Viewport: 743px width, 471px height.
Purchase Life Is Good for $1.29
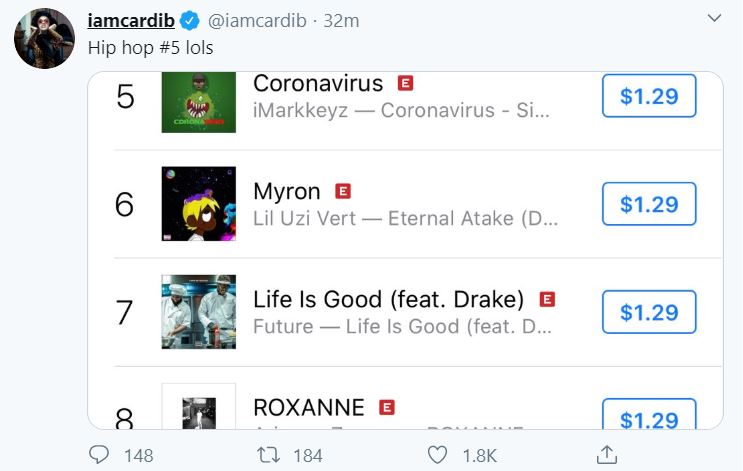[x=649, y=312]
